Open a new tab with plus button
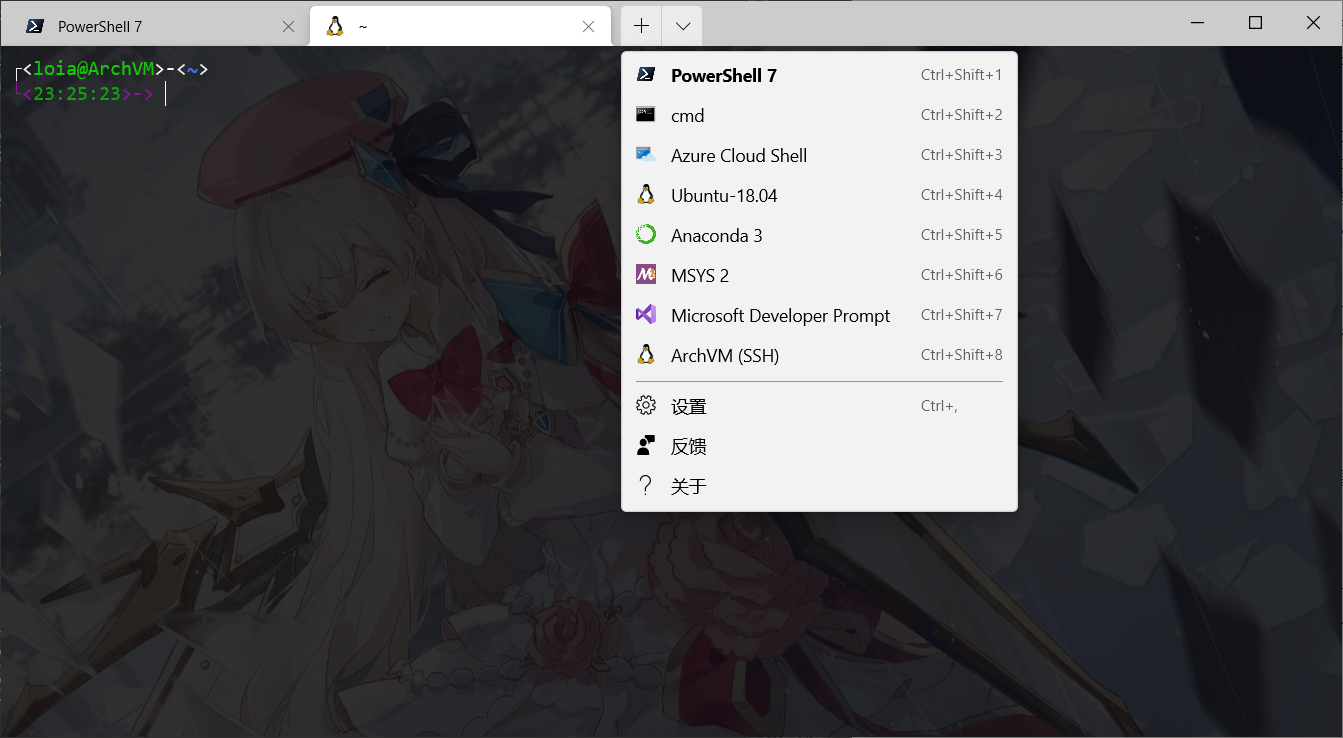Viewport: 1343px width, 738px height. 642,27
